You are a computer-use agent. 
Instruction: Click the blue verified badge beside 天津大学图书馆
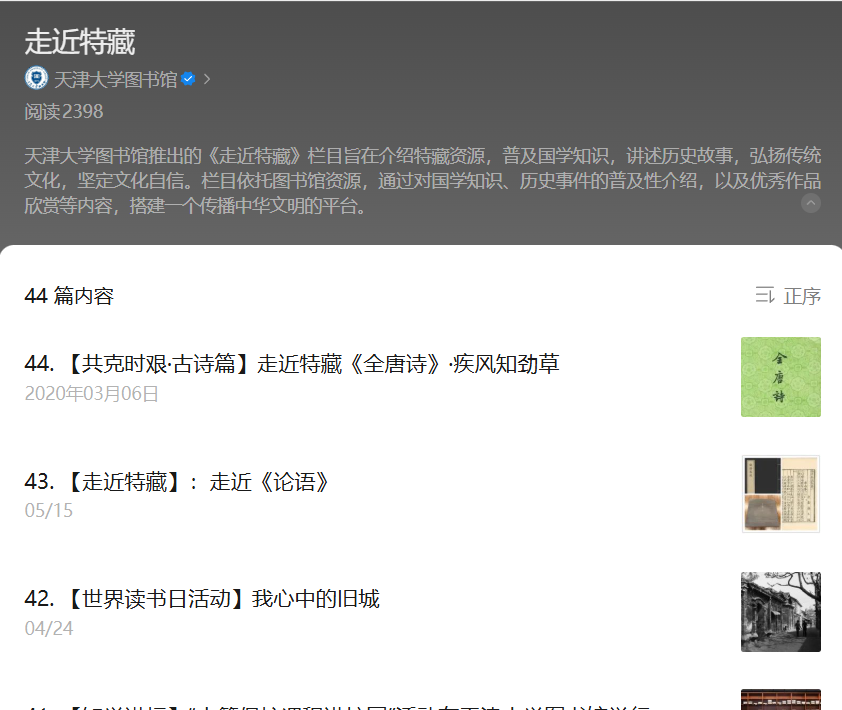(188, 79)
